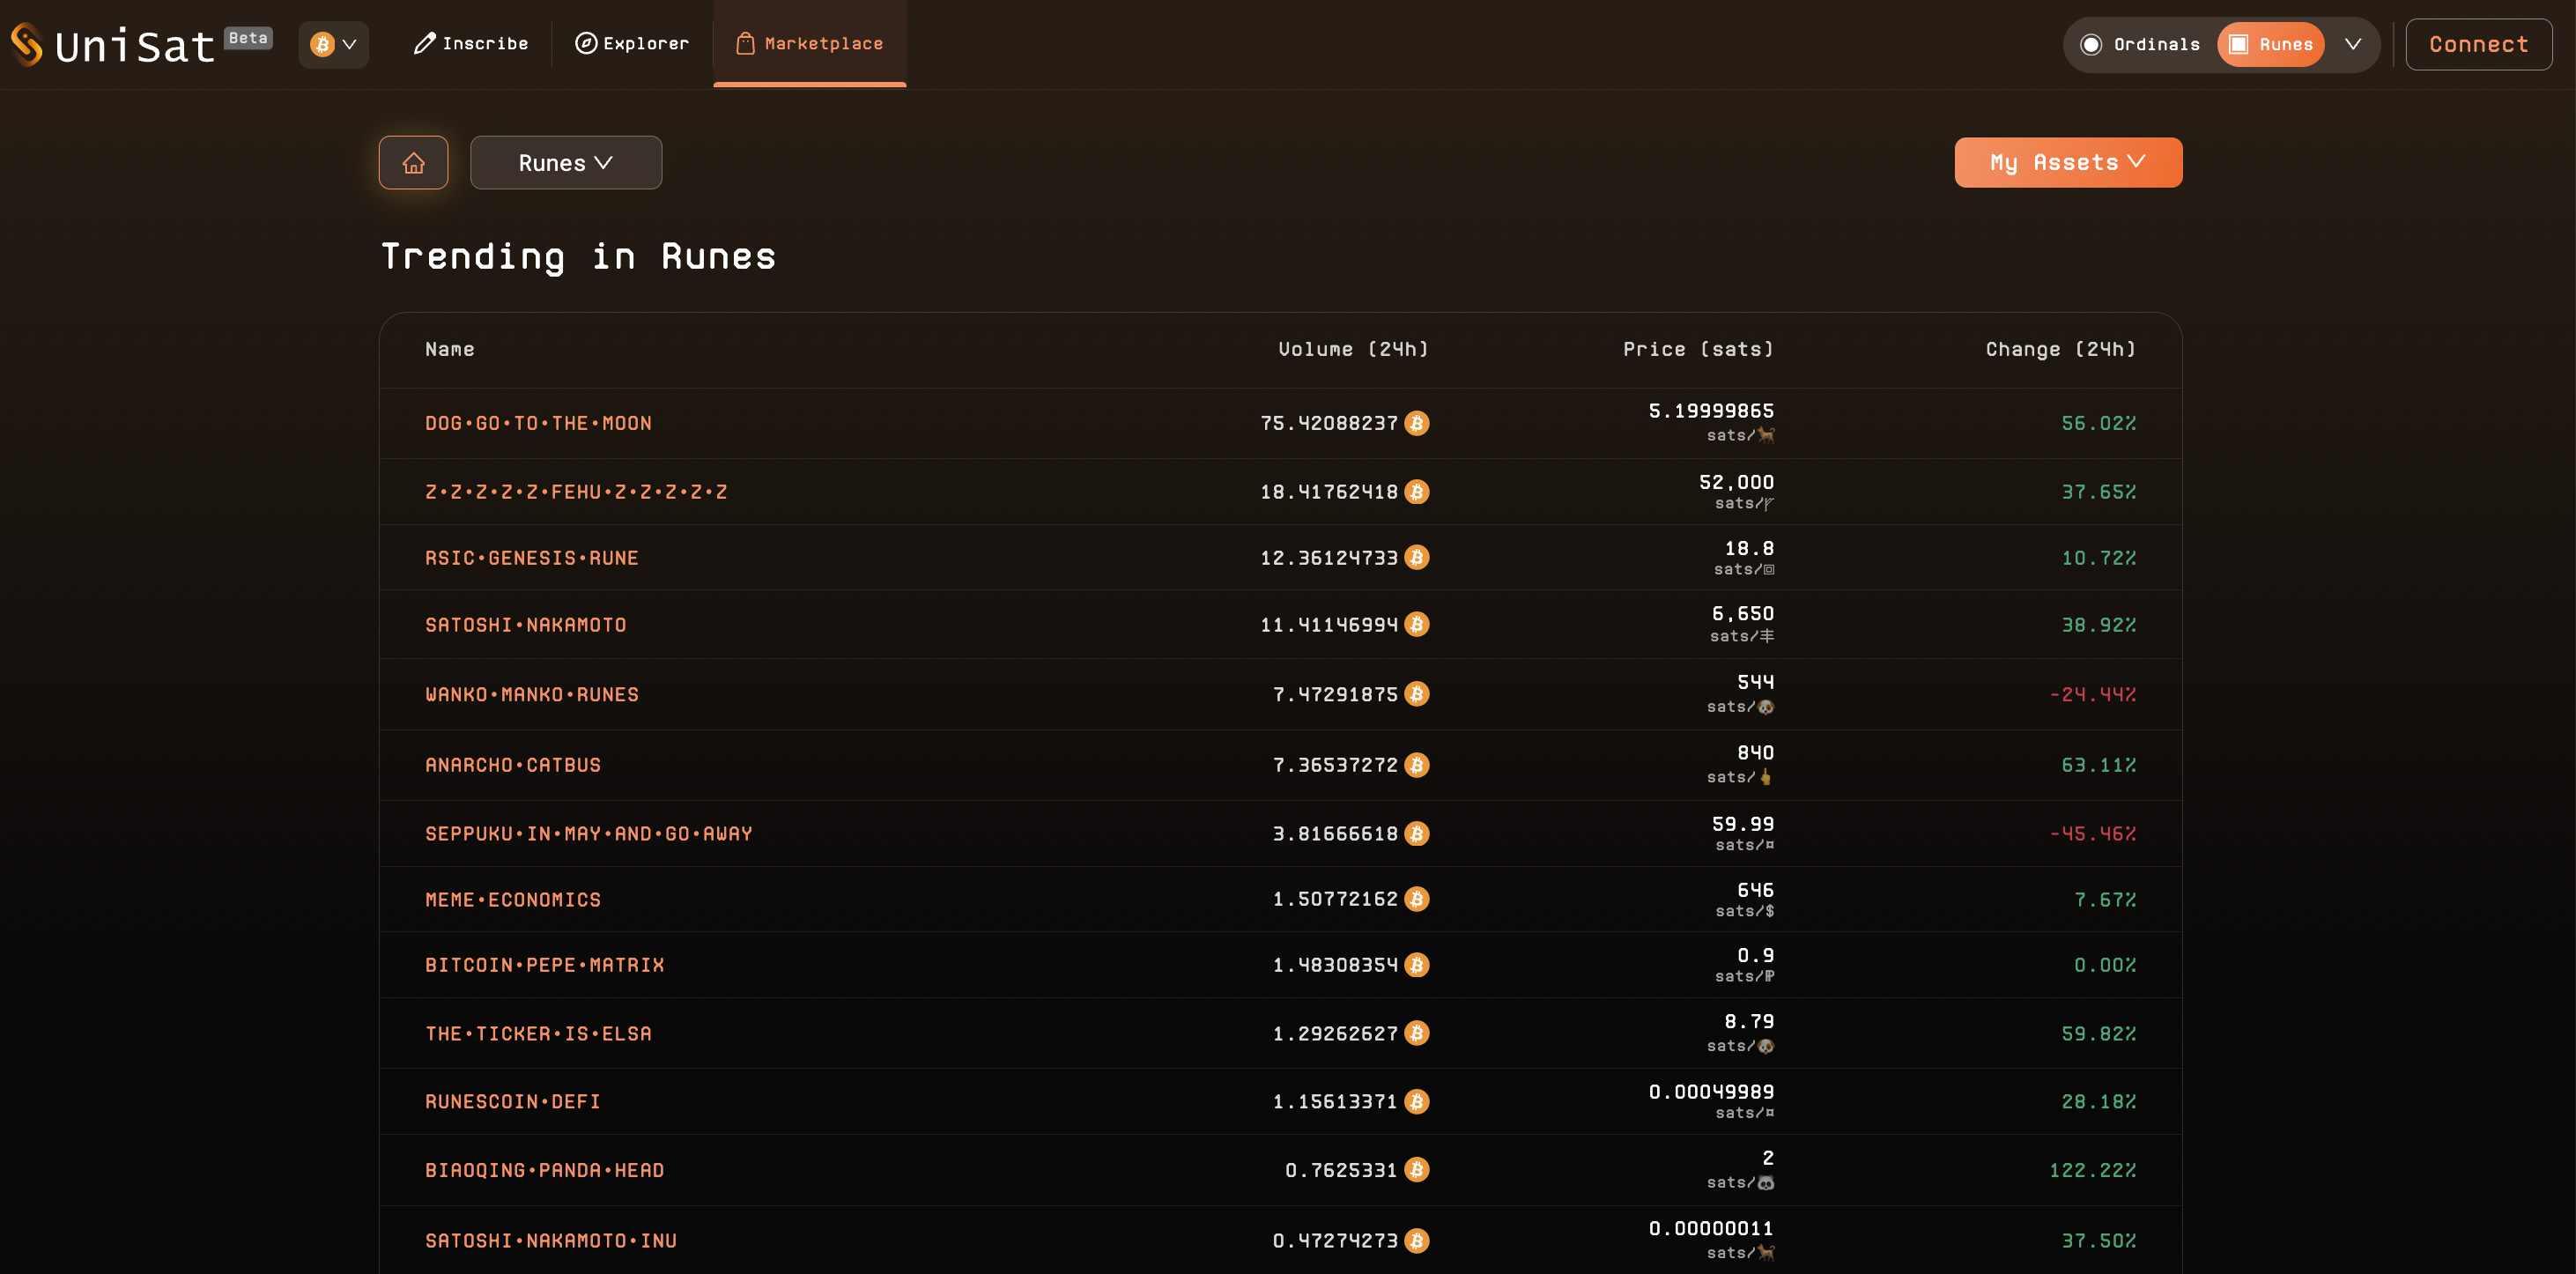2576x1274 pixels.
Task: Expand the chevron next to Runes toggle
Action: tap(2353, 45)
